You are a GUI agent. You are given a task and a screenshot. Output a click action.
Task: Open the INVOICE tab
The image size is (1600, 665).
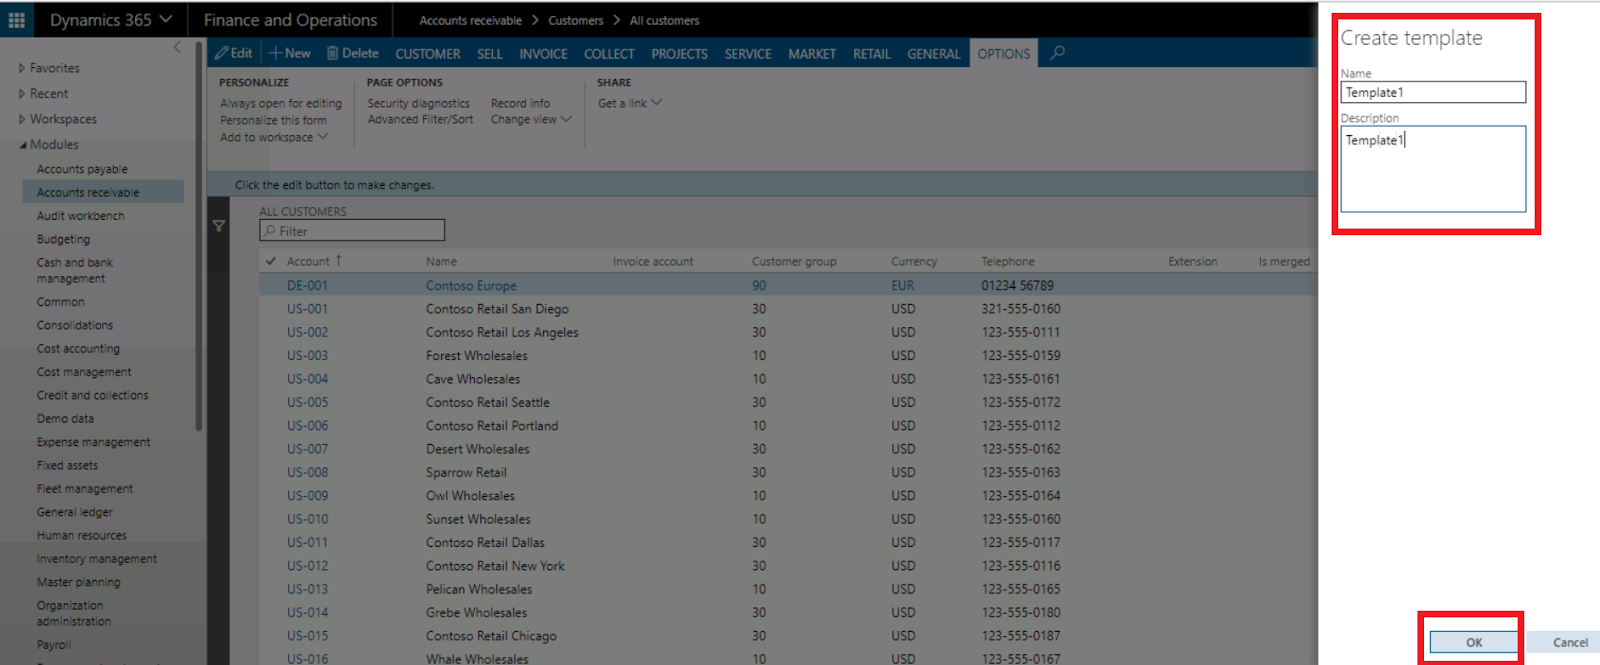coord(543,54)
